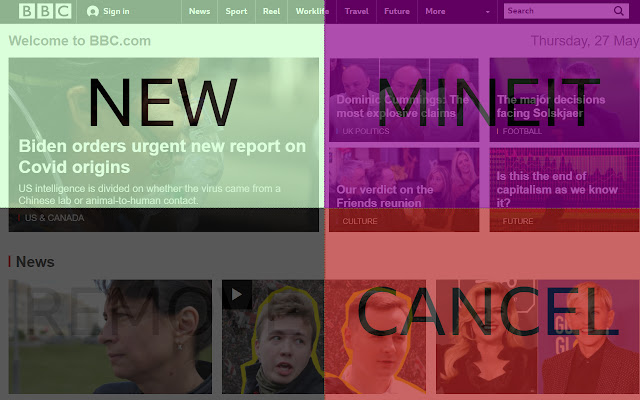Select the MINEIT overlay quadrant
640x400 pixels.
(x=482, y=104)
